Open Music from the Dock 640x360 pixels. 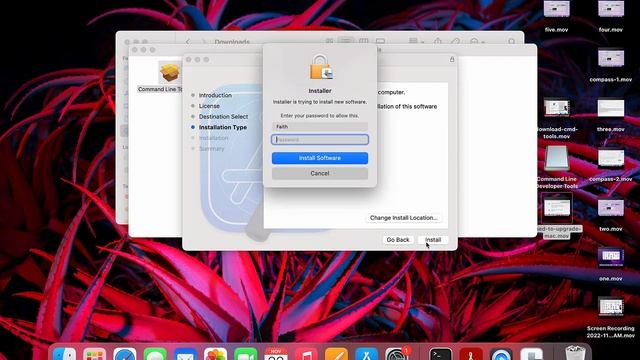306,354
